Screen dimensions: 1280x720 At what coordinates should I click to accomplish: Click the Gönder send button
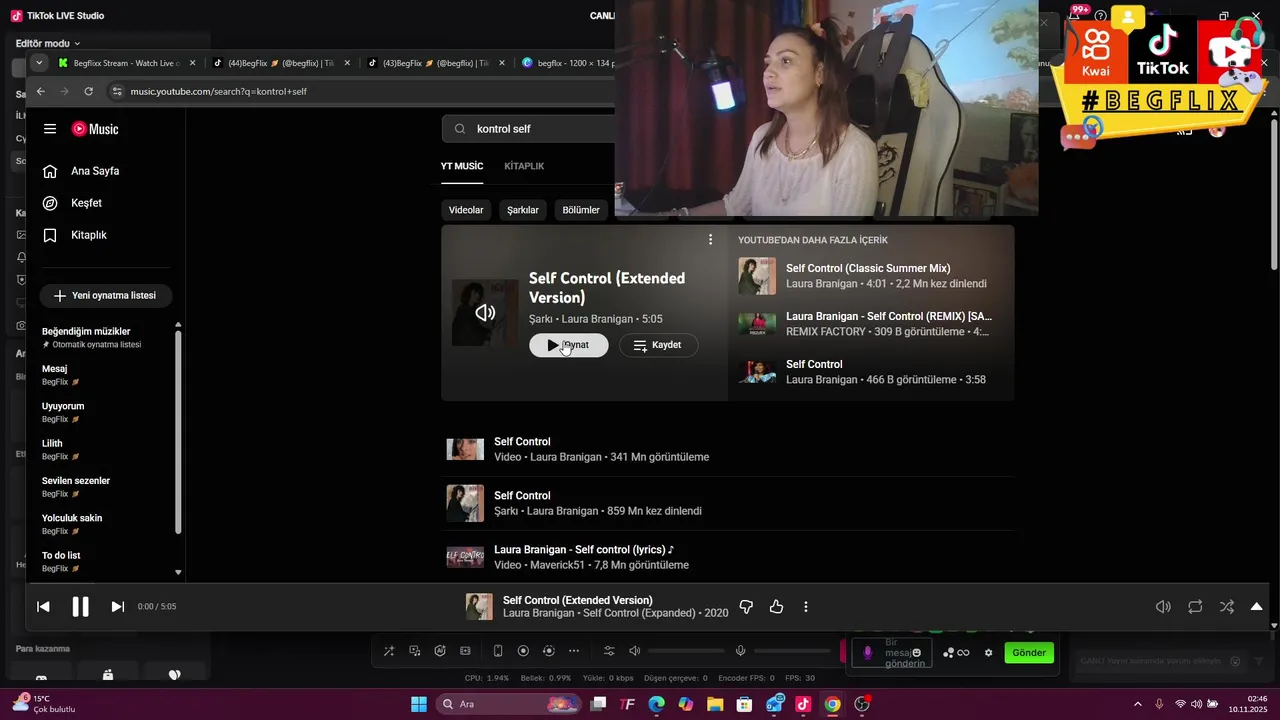click(1029, 653)
